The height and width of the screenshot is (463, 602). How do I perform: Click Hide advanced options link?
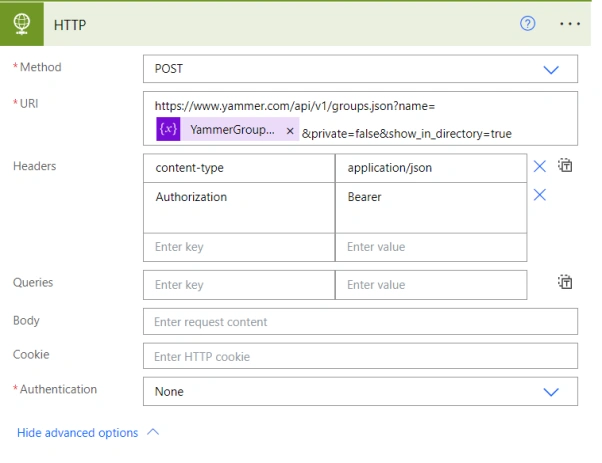click(78, 433)
